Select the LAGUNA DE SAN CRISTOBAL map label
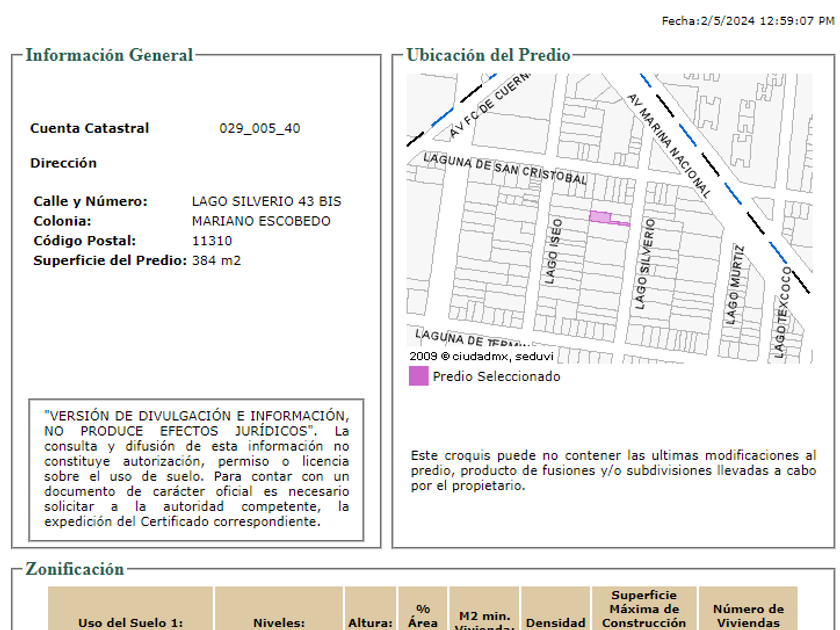This screenshot has height=630, width=840. [505, 169]
